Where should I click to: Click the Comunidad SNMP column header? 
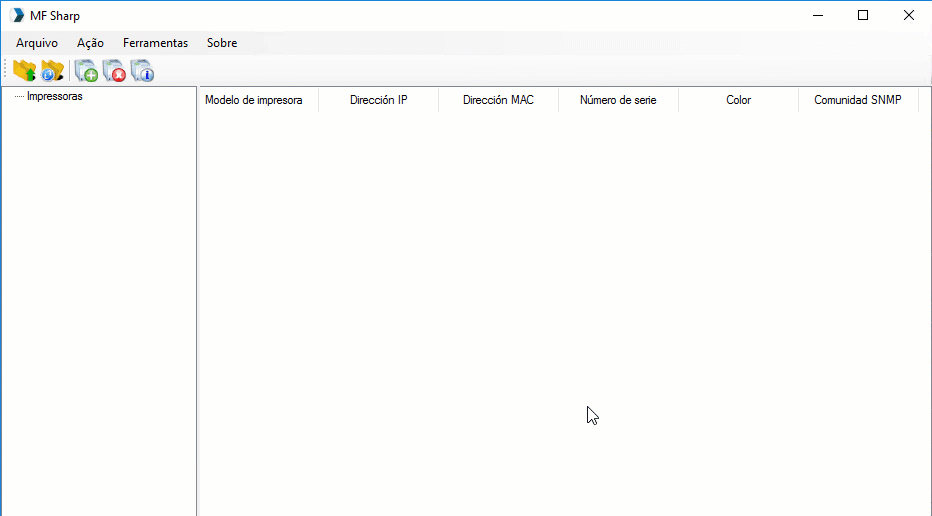[x=858, y=100]
